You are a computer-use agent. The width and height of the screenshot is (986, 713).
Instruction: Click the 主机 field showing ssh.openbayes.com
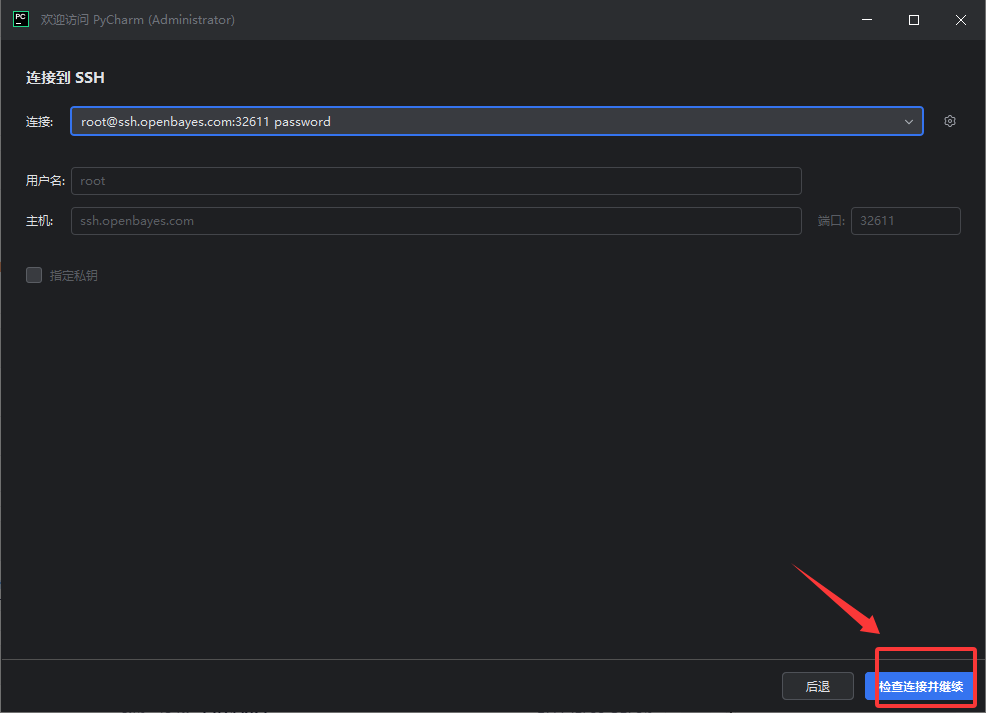pos(436,221)
